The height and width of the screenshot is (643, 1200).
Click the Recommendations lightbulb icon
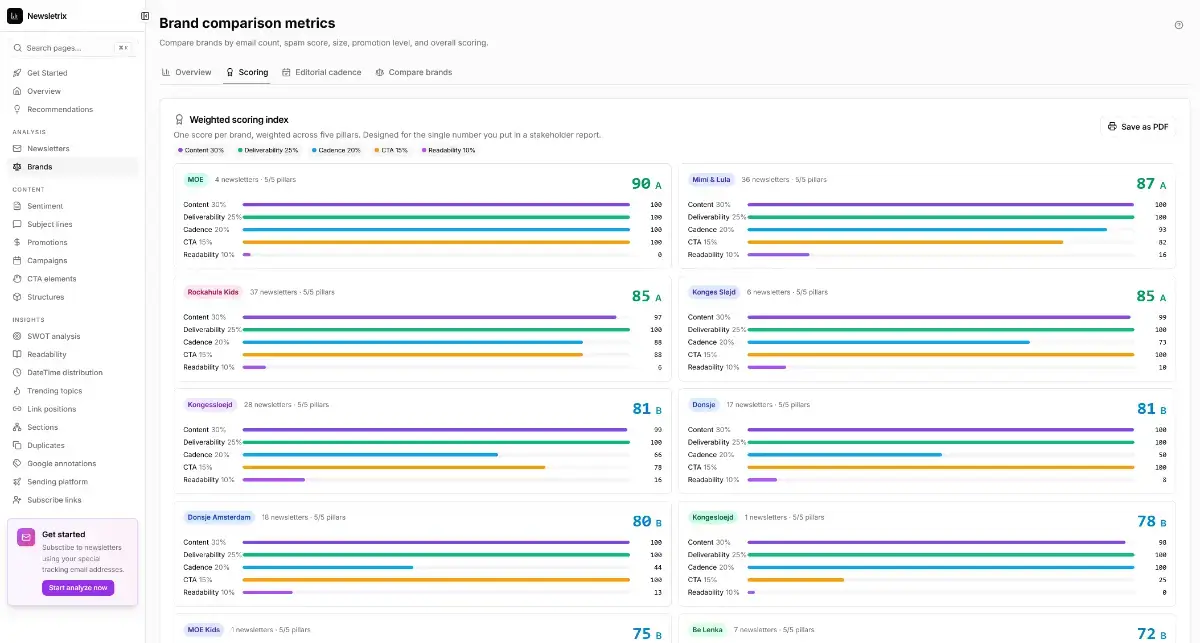pyautogui.click(x=17, y=109)
